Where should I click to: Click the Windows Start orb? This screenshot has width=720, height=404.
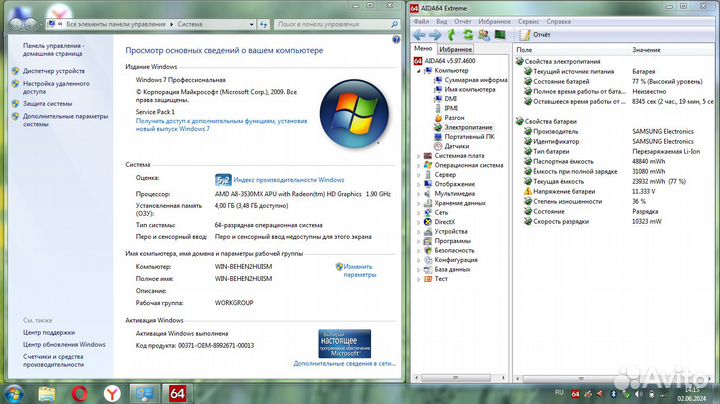coord(15,393)
